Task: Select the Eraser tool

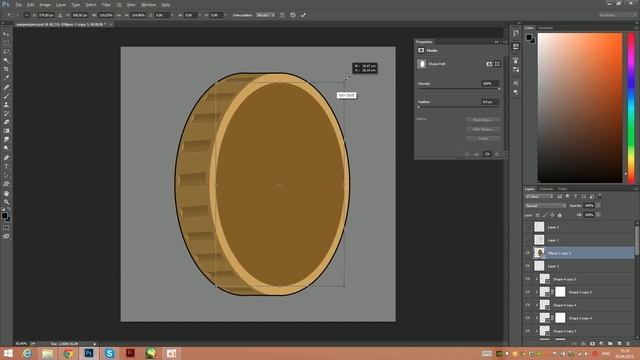Action: (x=6, y=122)
